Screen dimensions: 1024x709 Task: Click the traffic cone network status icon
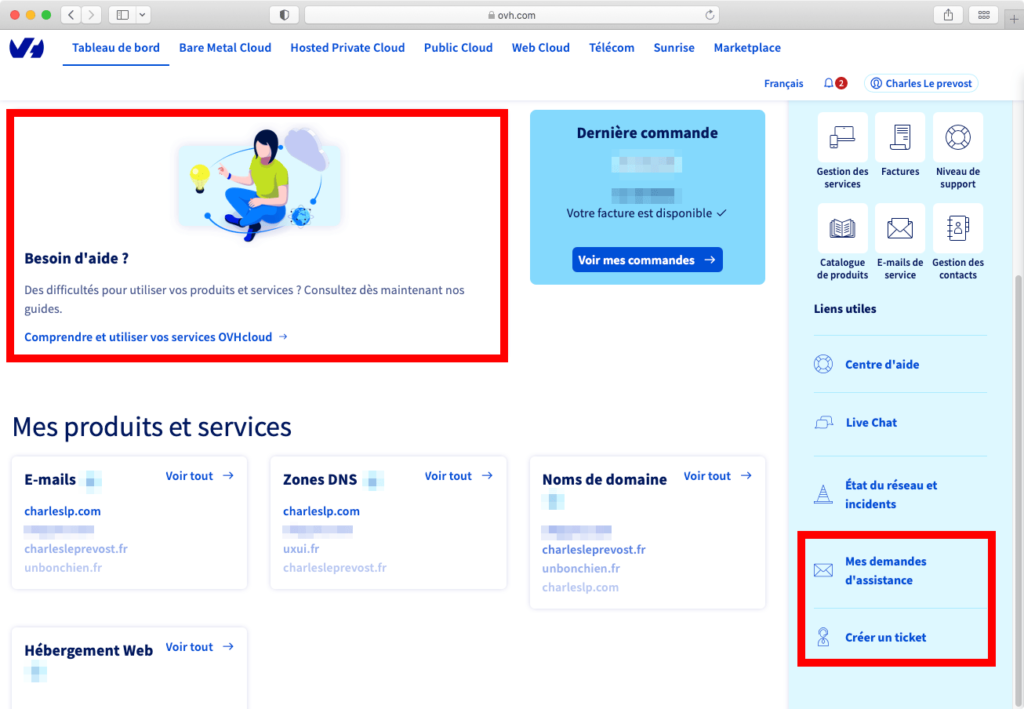point(823,494)
